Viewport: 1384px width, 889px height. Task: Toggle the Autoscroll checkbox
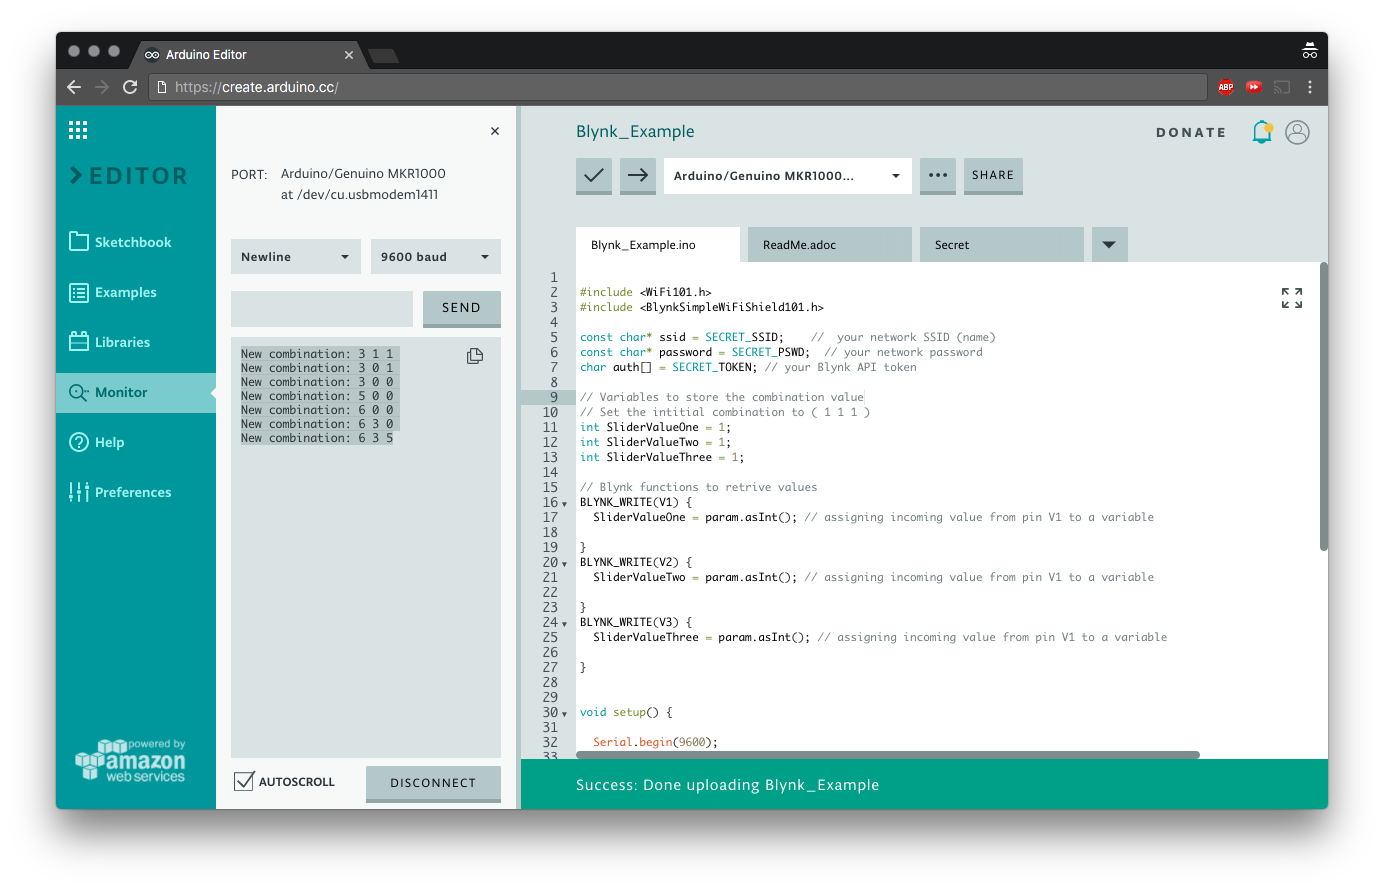[244, 782]
